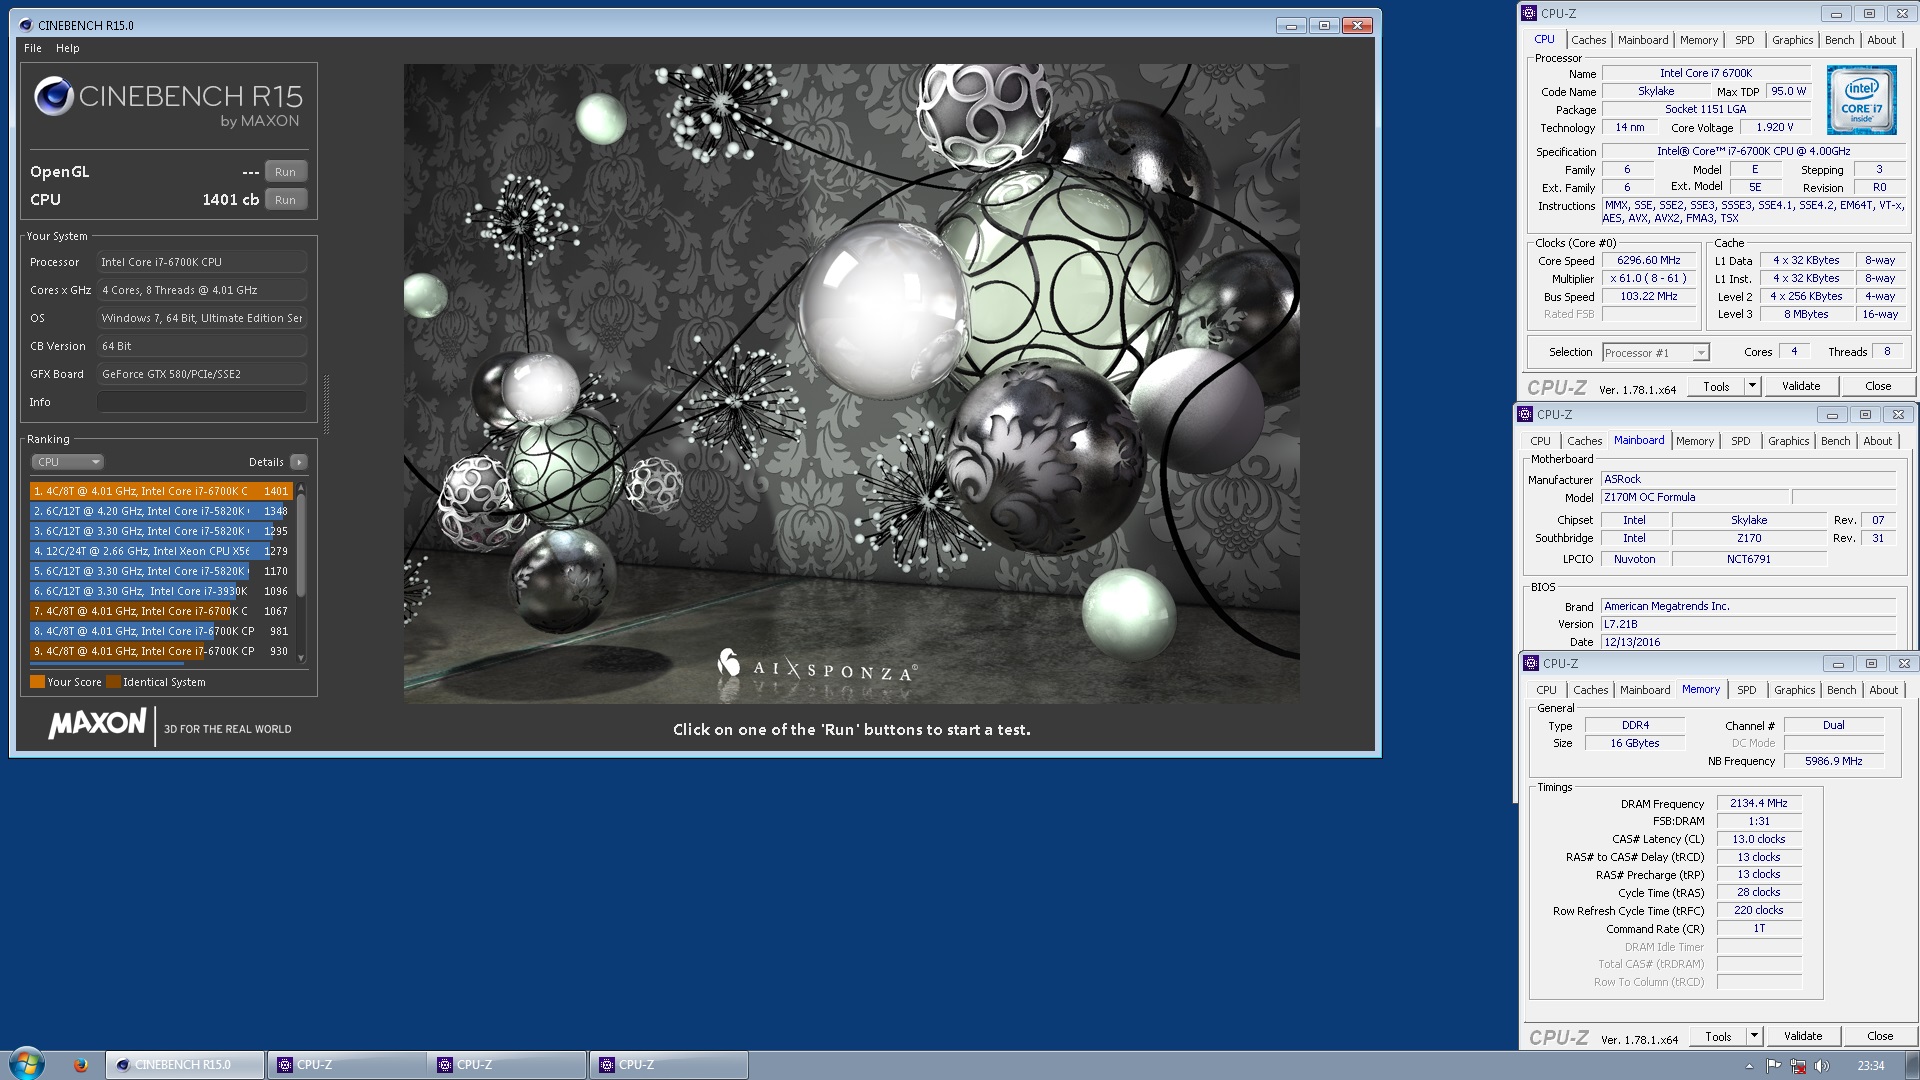Run the CPU benchmark
1920x1080 pixels.
[x=286, y=200]
